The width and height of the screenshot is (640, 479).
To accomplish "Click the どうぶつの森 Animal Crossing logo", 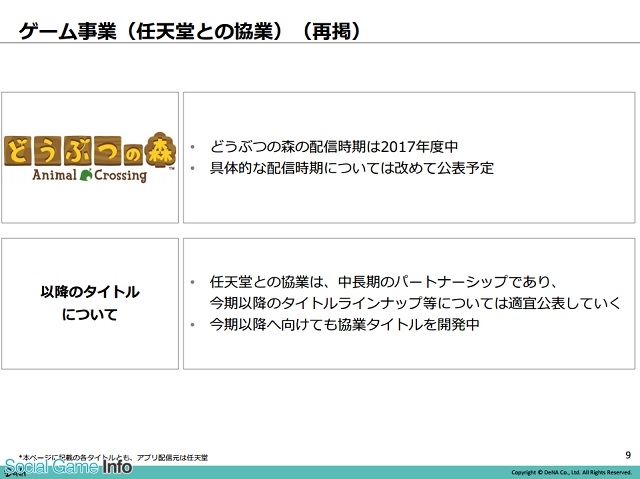I will pyautogui.click(x=90, y=157).
